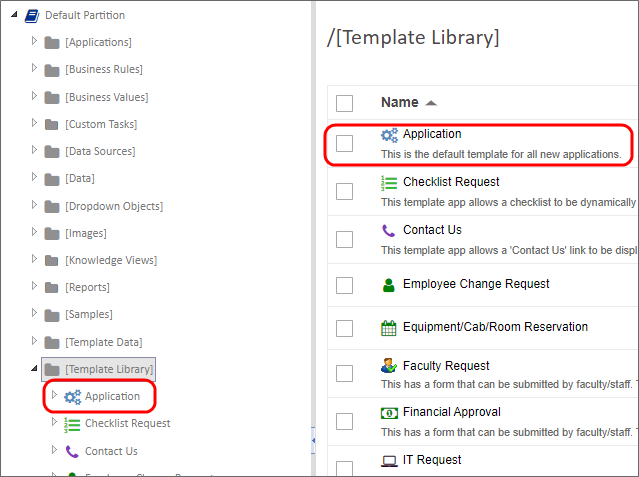Click the IT Request laptop icon
The image size is (639, 477).
click(389, 460)
